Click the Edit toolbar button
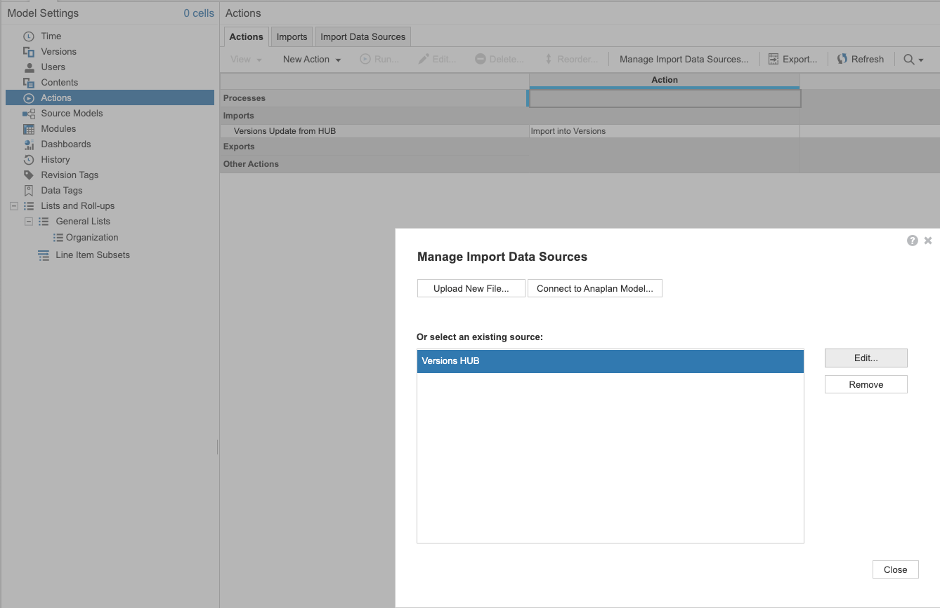The width and height of the screenshot is (941, 608). (437, 59)
